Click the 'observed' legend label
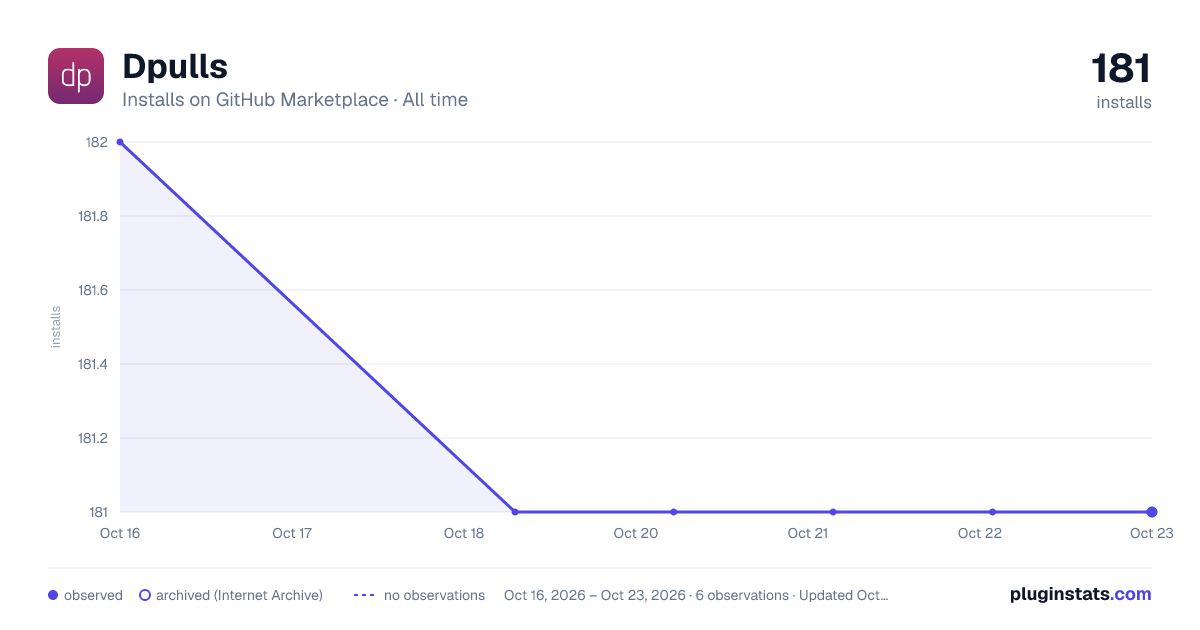Image resolution: width=1200 pixels, height=630 pixels. click(93, 595)
